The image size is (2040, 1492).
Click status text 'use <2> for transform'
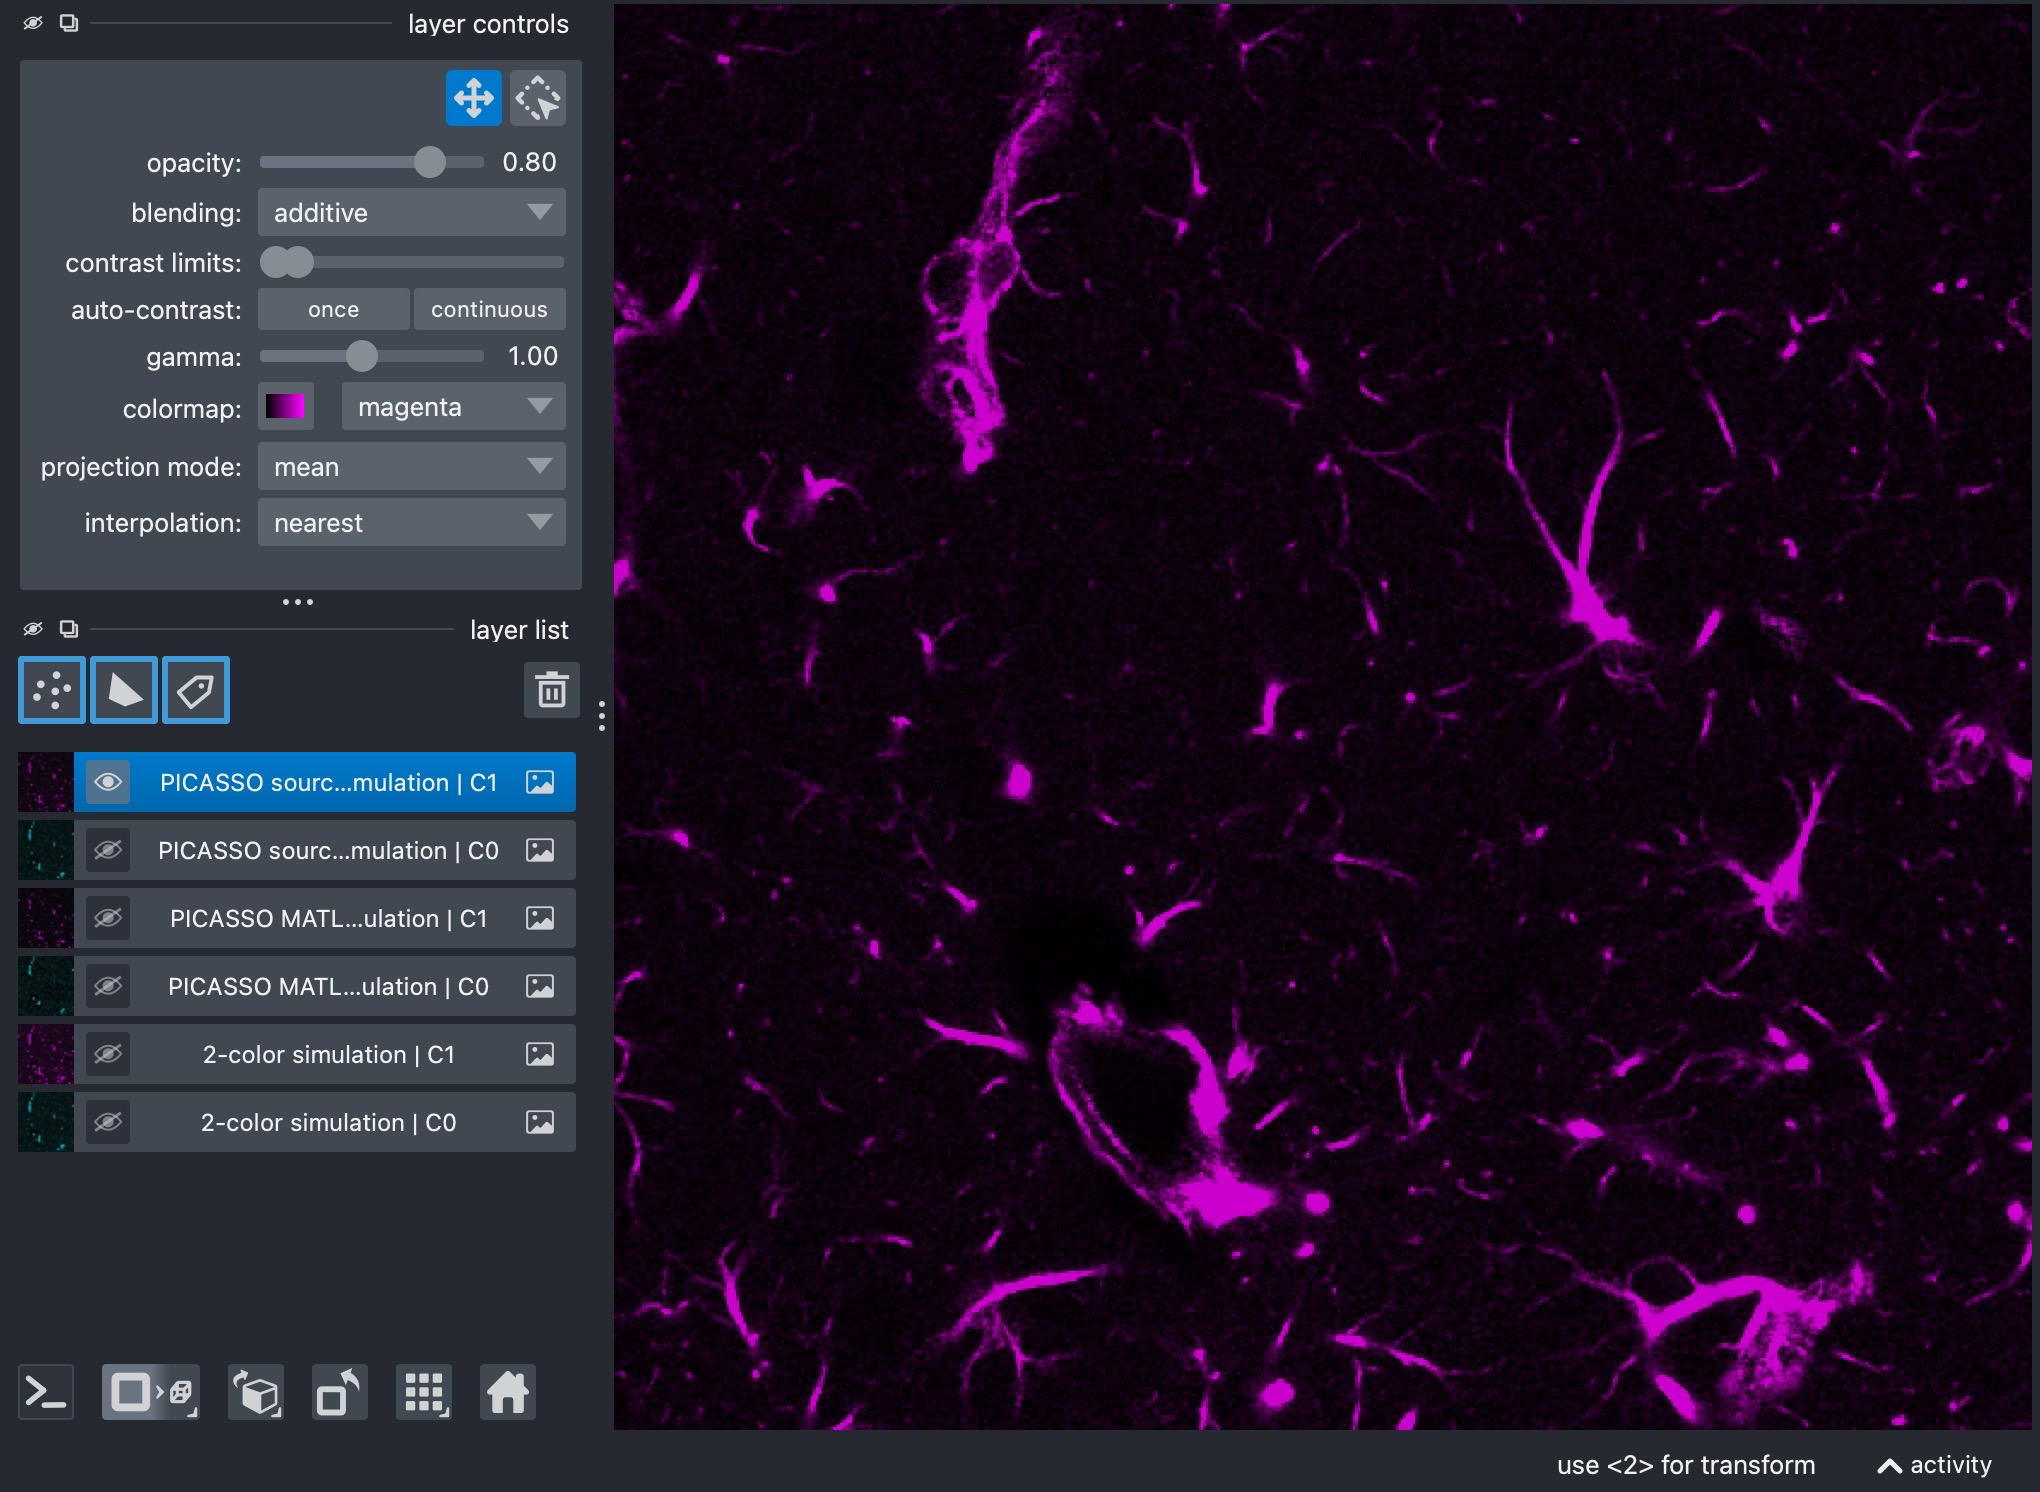click(x=1686, y=1465)
